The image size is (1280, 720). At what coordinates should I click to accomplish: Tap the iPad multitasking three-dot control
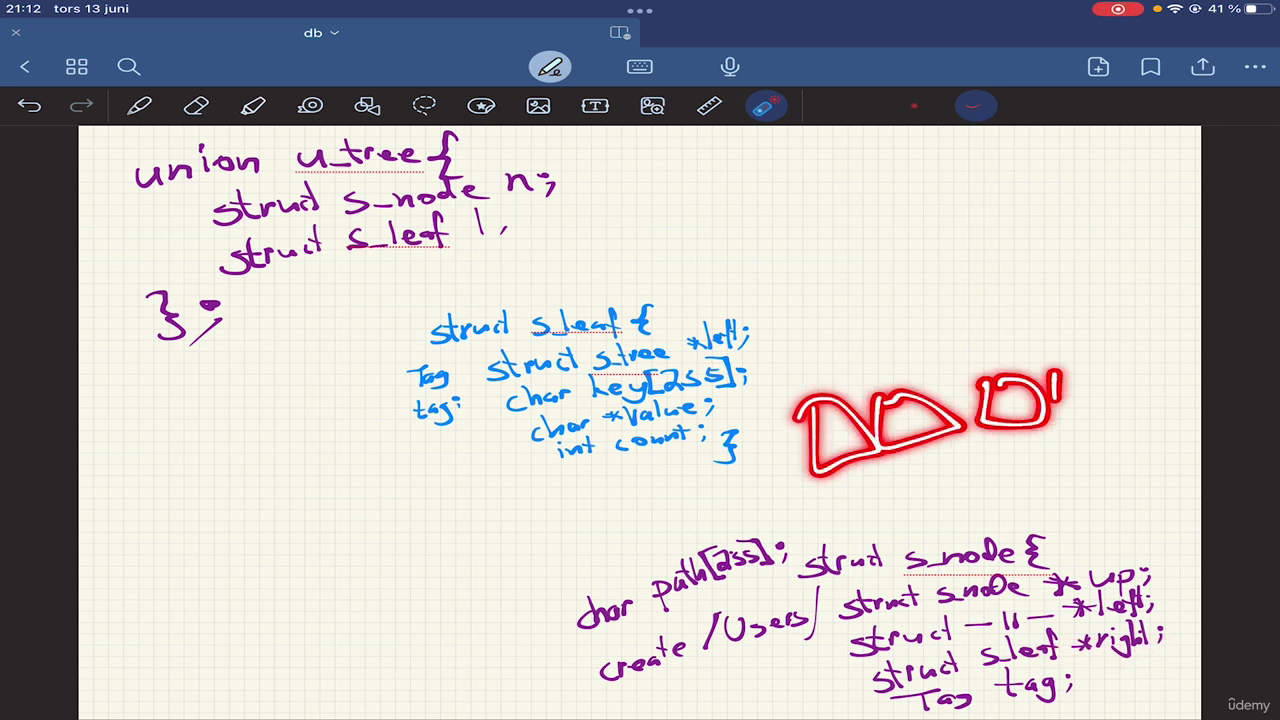tap(640, 11)
